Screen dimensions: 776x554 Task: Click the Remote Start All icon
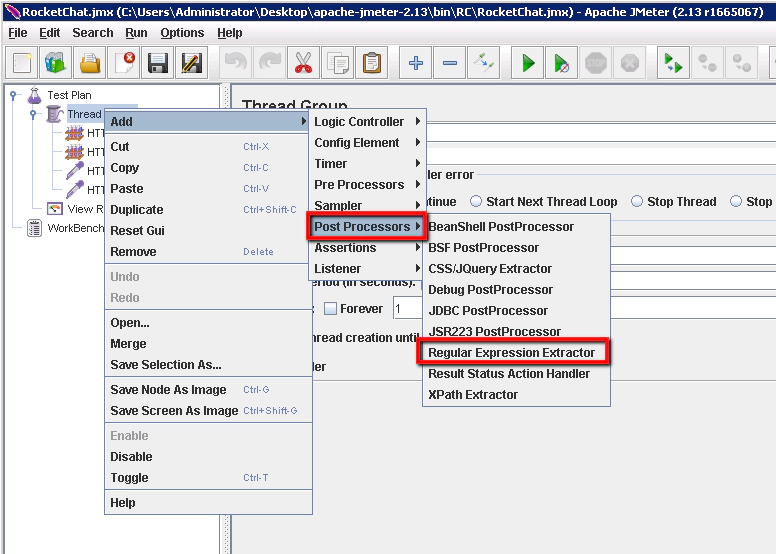pyautogui.click(x=674, y=63)
